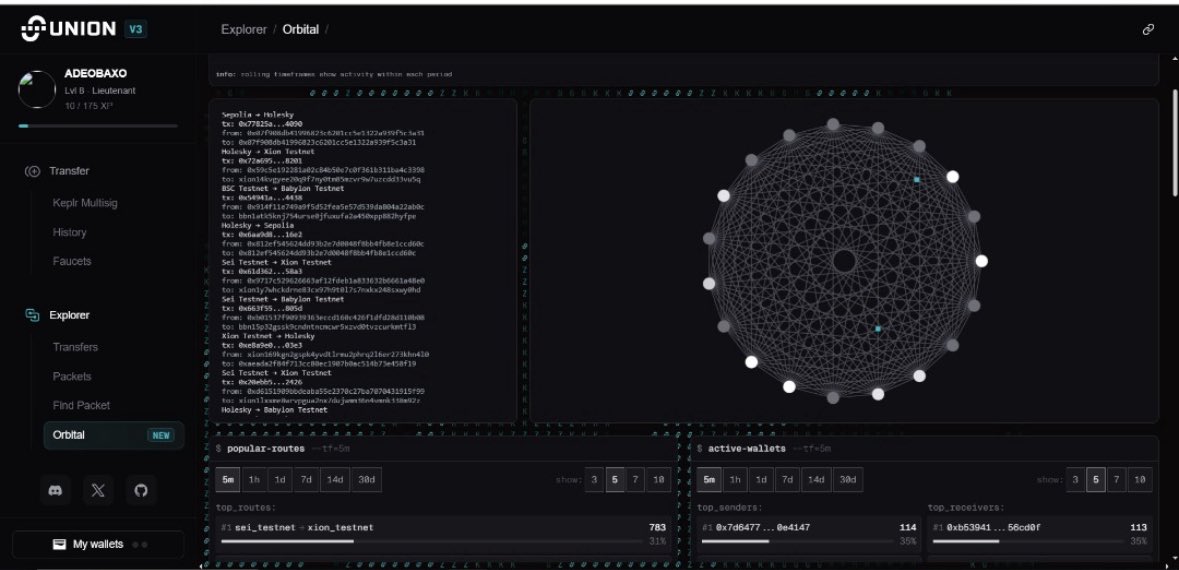Image resolution: width=1179 pixels, height=570 pixels.
Task: Show 3 entries in popular-routes
Action: [594, 480]
